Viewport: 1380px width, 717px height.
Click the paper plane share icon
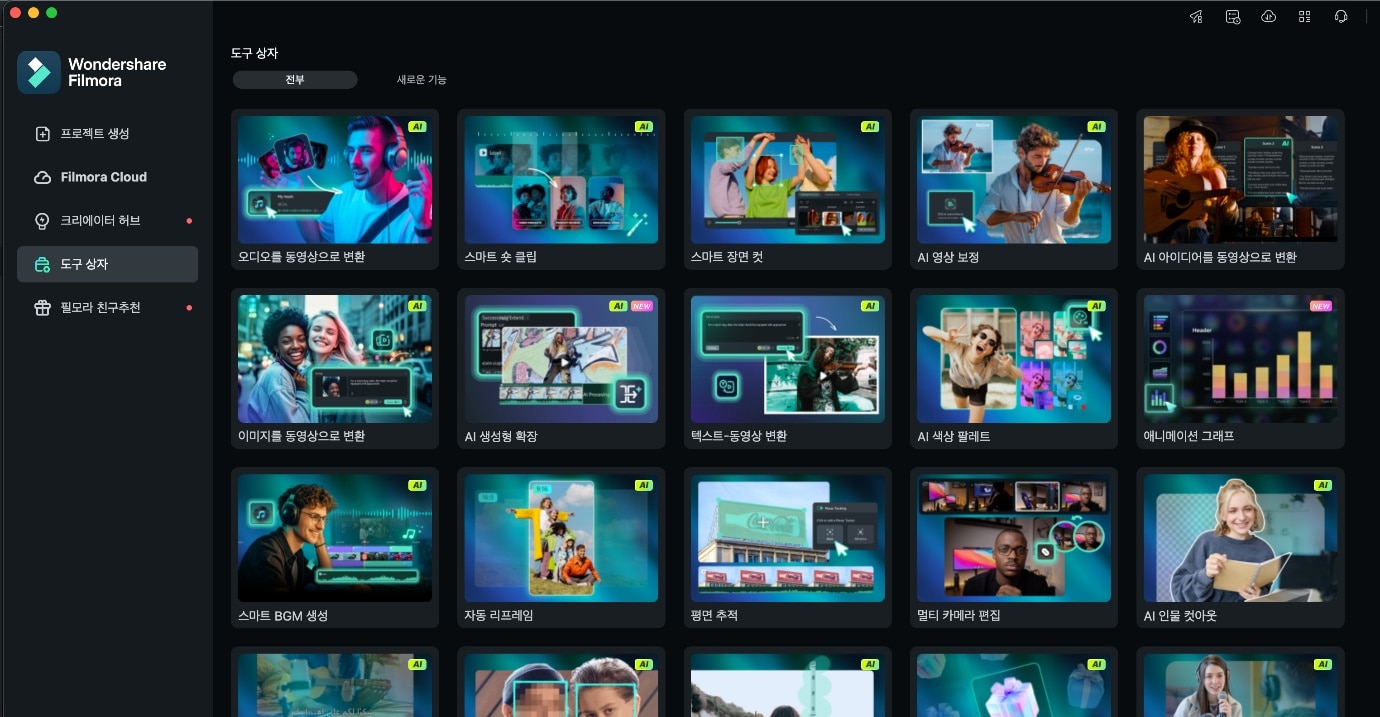[x=1196, y=16]
